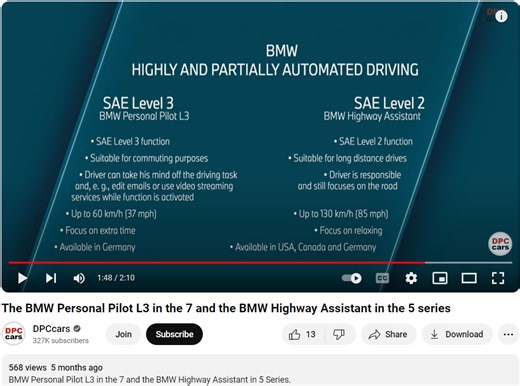This screenshot has height=386, width=520.
Task: Open video settings gear
Action: click(411, 278)
